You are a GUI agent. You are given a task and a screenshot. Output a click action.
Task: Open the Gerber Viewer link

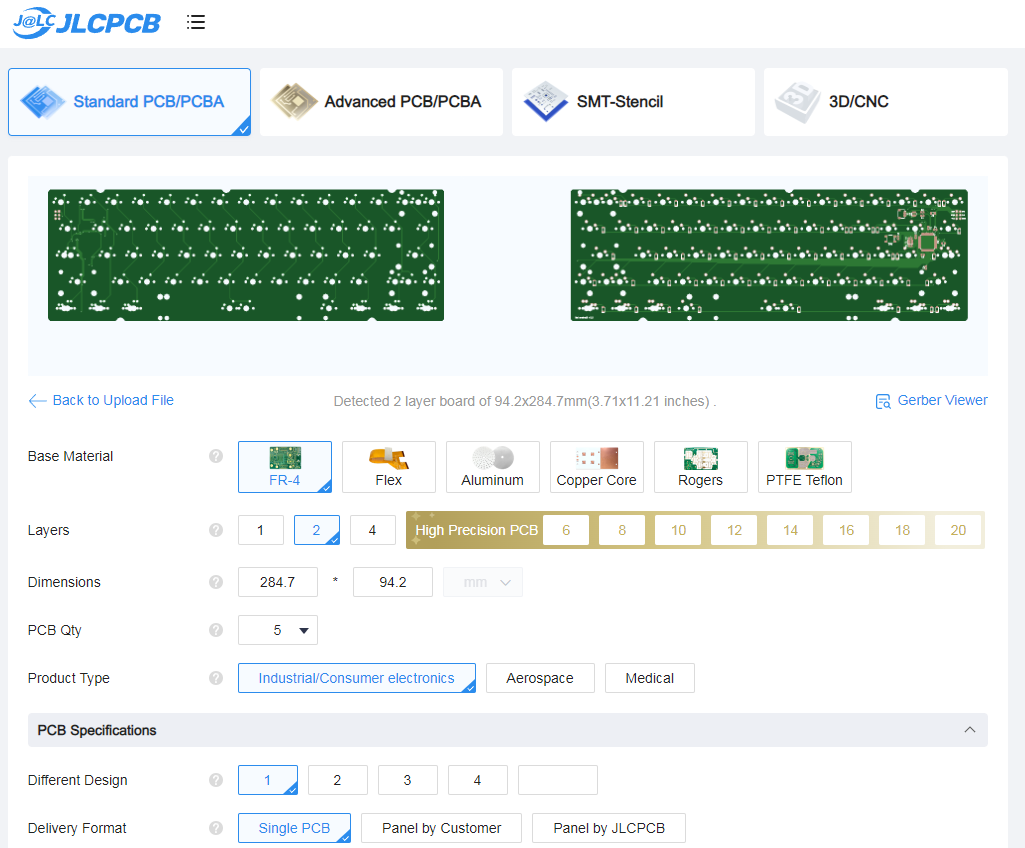(942, 400)
